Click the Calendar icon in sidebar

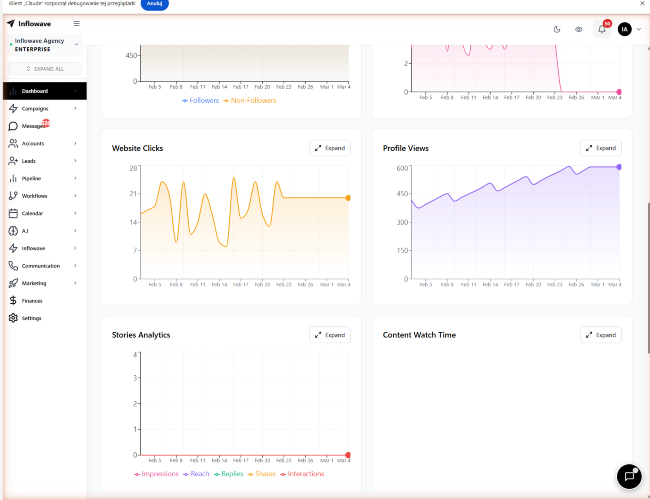tap(12, 213)
